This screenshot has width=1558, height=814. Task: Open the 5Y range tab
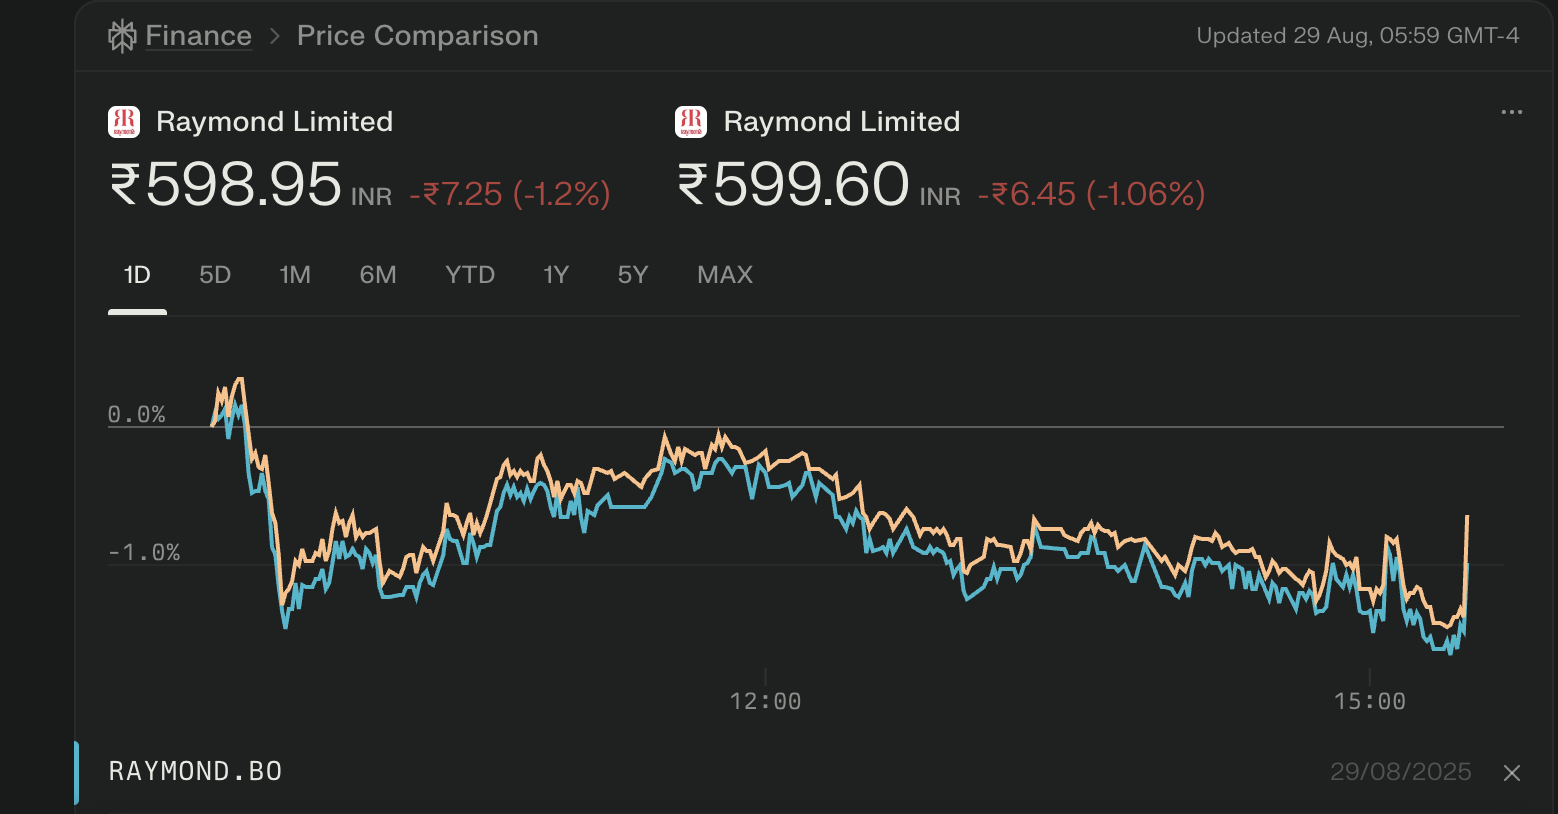[633, 275]
